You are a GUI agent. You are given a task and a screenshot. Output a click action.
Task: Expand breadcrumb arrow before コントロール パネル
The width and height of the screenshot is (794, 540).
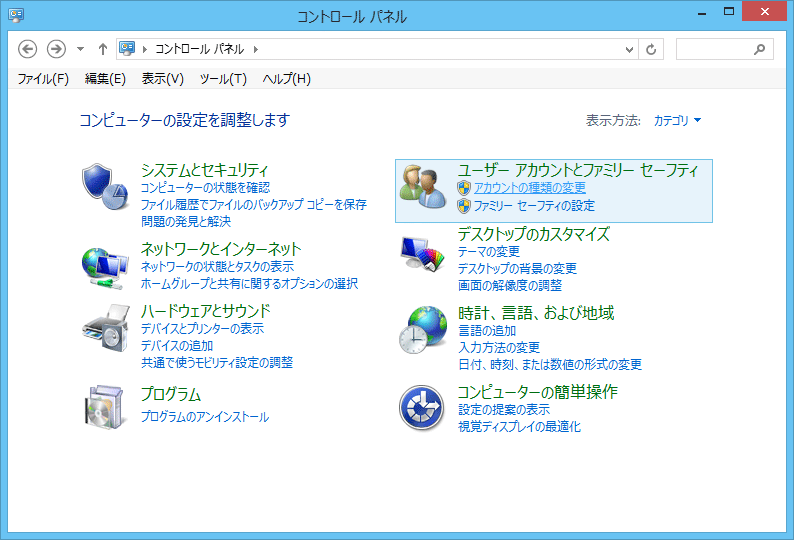[145, 49]
